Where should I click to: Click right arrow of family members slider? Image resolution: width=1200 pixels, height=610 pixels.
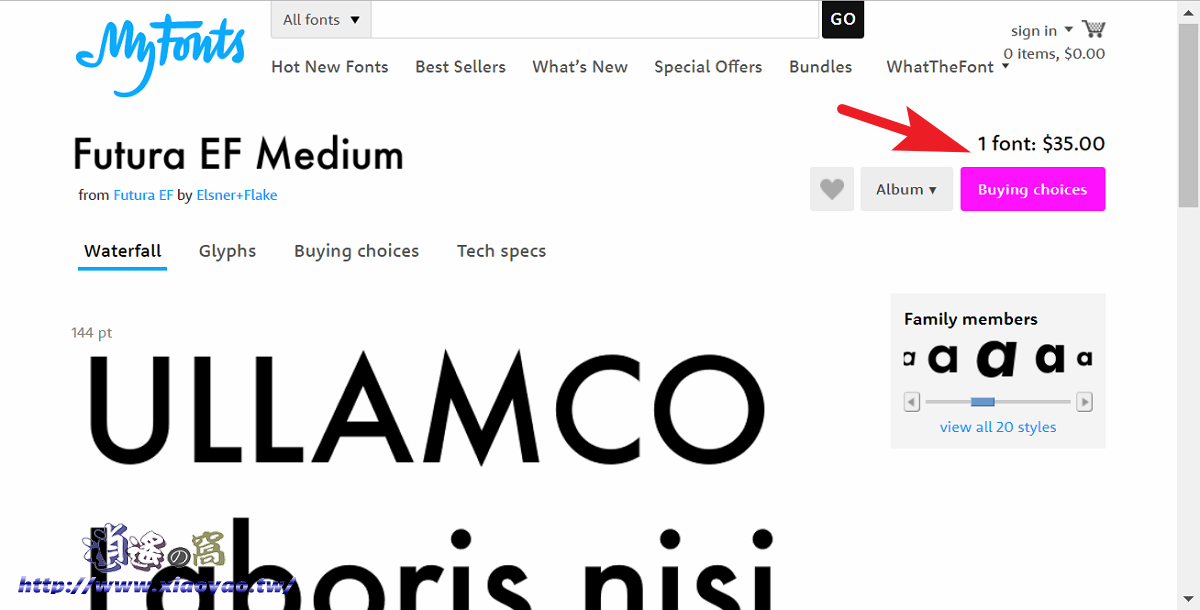pos(1085,402)
